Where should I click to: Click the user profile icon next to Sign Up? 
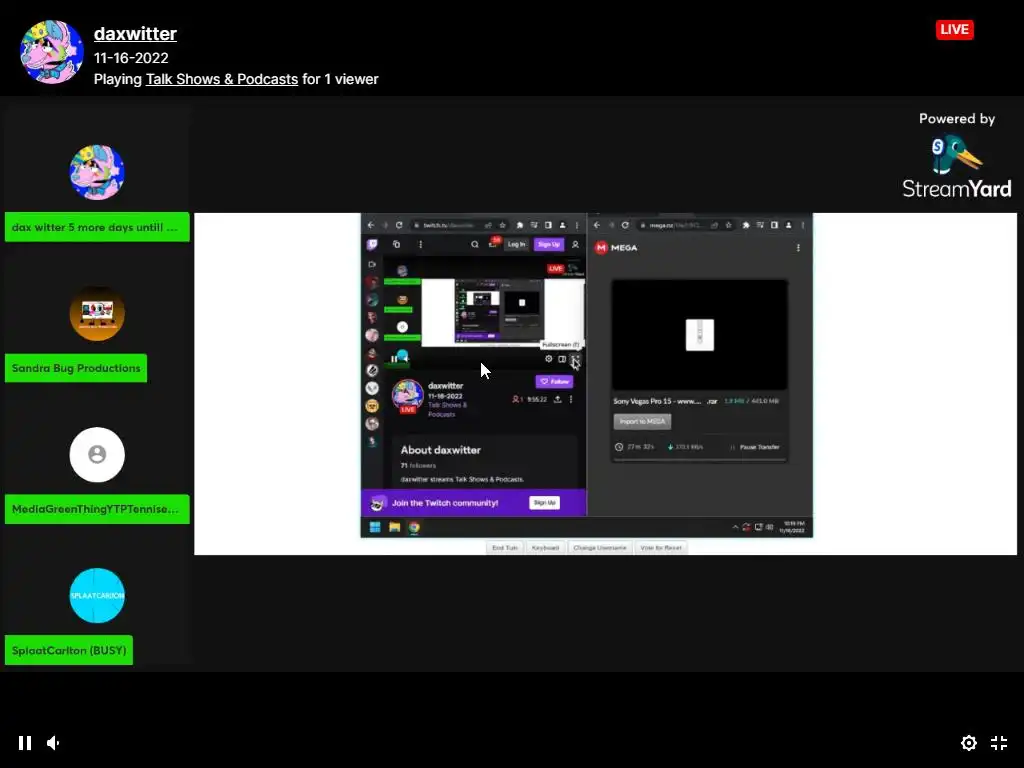[575, 244]
